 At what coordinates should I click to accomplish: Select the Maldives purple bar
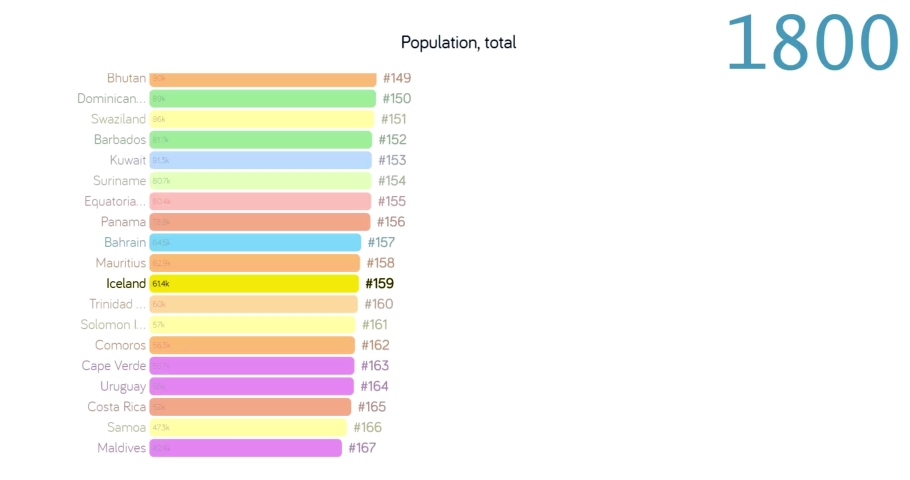(x=245, y=448)
